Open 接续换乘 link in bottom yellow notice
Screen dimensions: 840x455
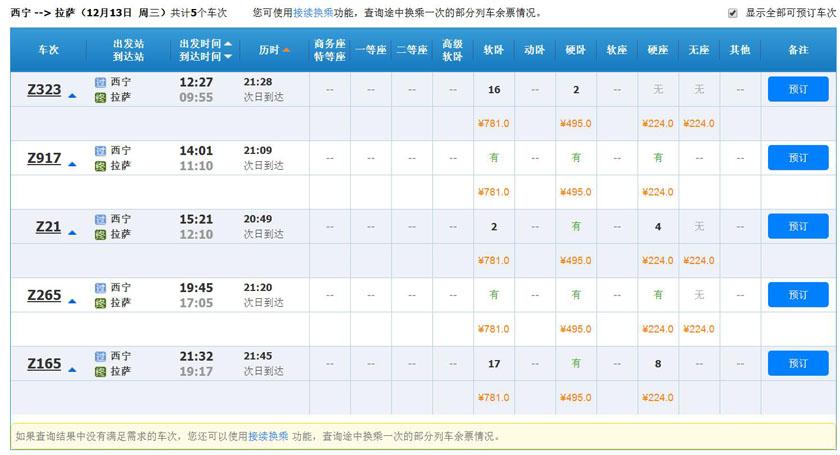(268, 436)
